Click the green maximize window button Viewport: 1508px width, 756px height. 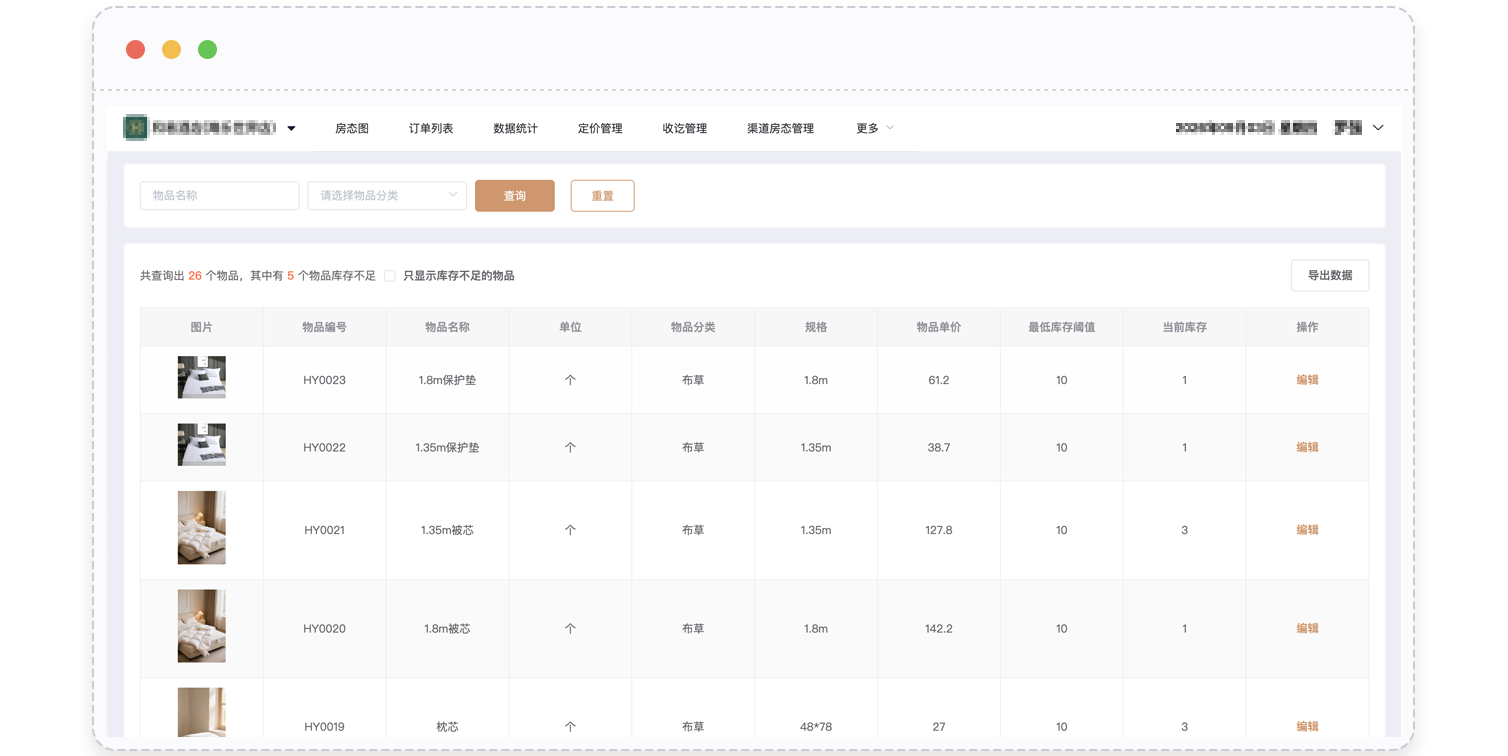(208, 50)
